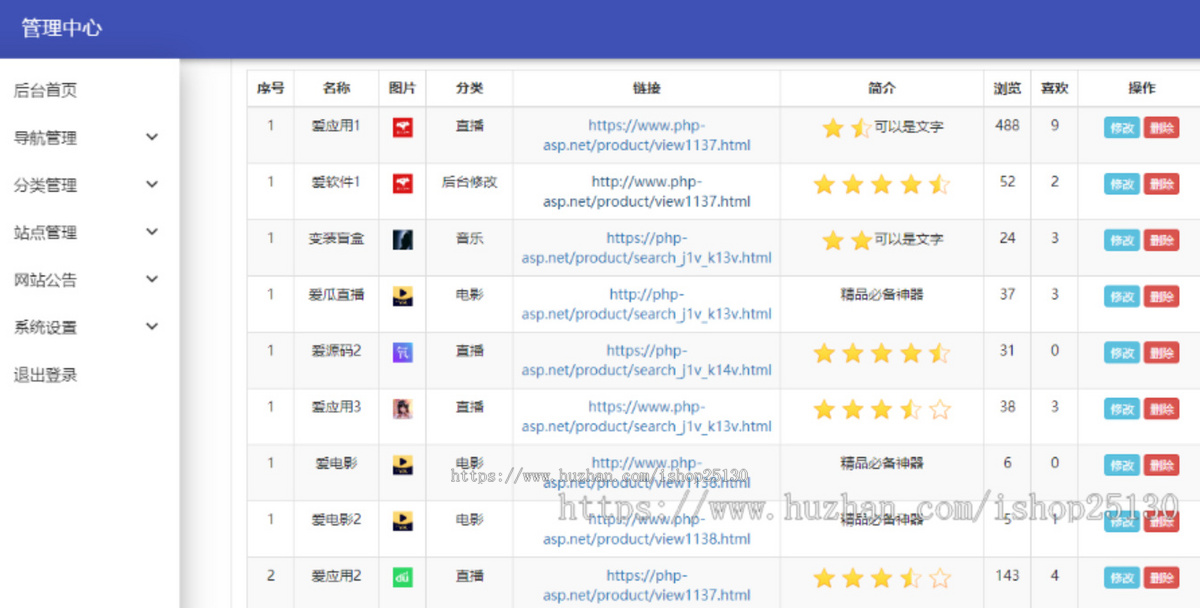Click the 操作 column header
The image size is (1200, 608).
tap(1142, 88)
